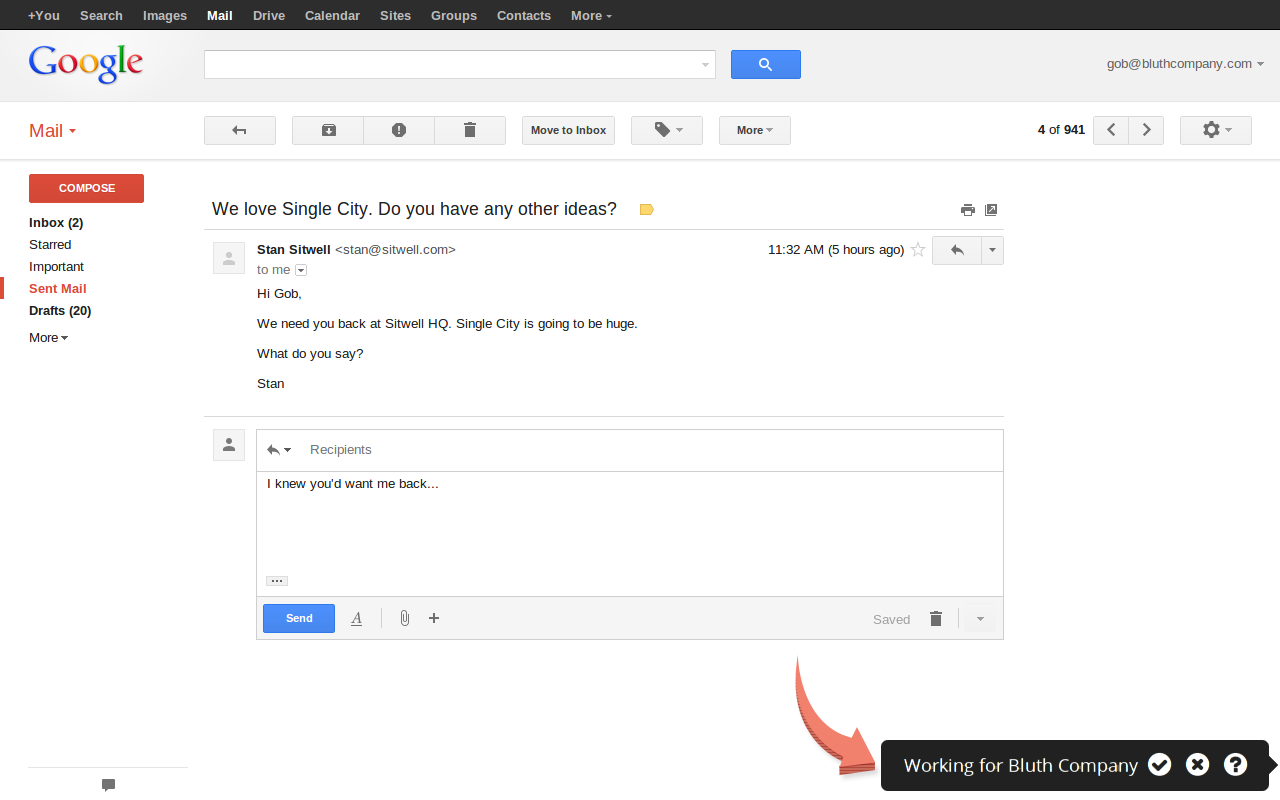Confirm Working for Bluth Company checkmark
Viewport: 1280px width, 800px height.
(x=1159, y=765)
